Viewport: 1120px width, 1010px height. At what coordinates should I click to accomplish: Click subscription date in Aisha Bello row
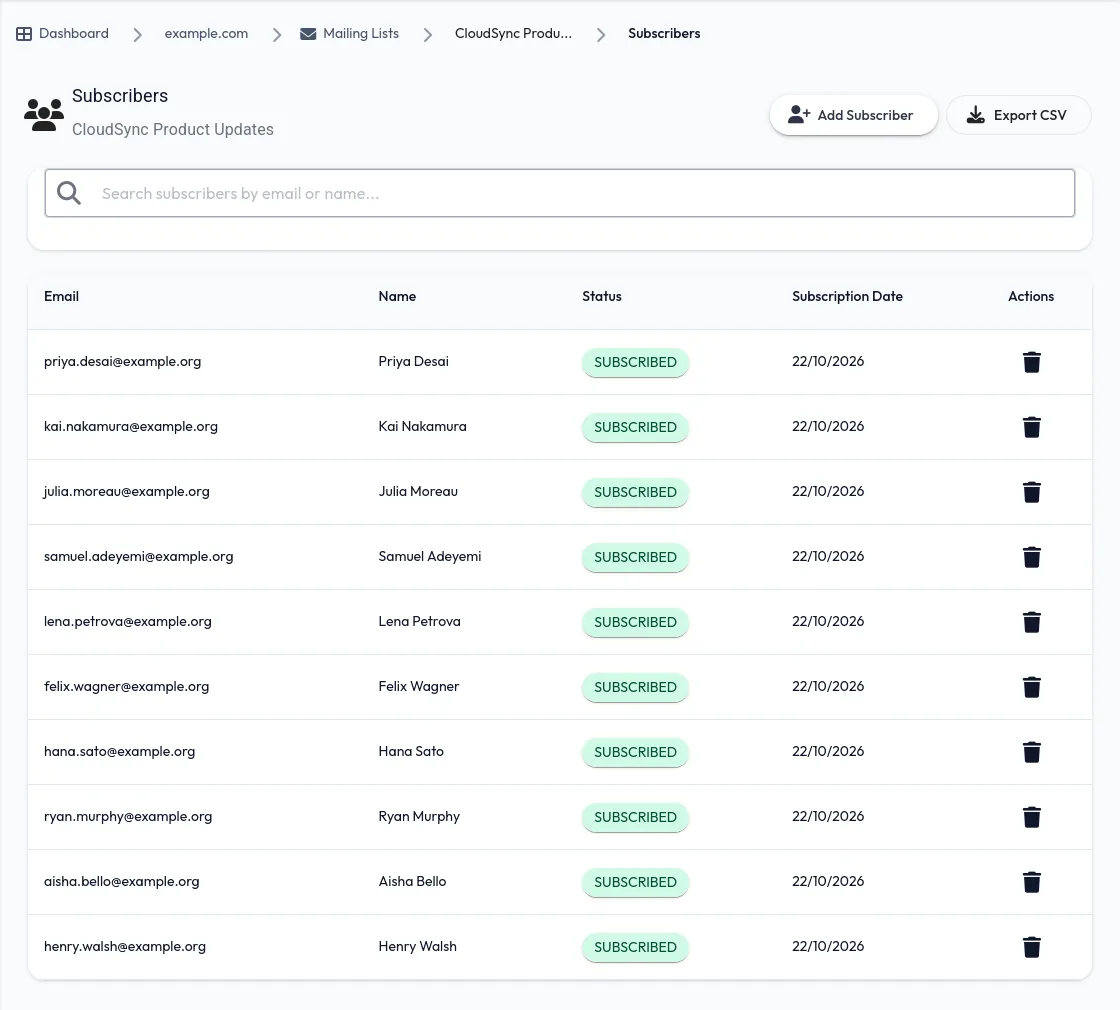[828, 881]
